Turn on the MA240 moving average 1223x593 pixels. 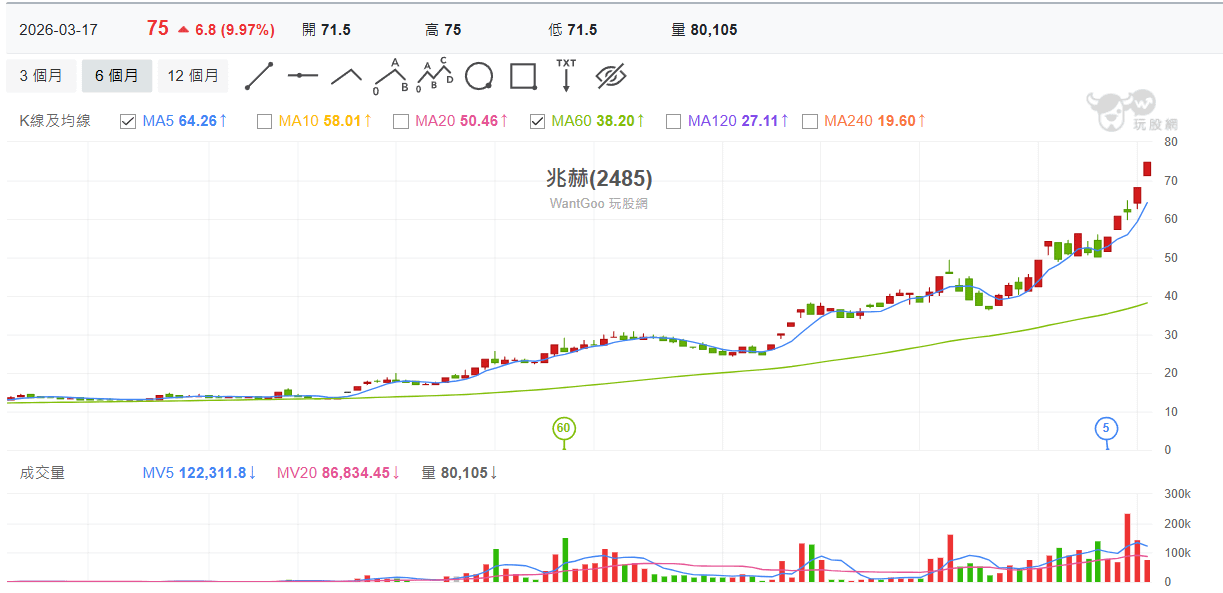810,121
